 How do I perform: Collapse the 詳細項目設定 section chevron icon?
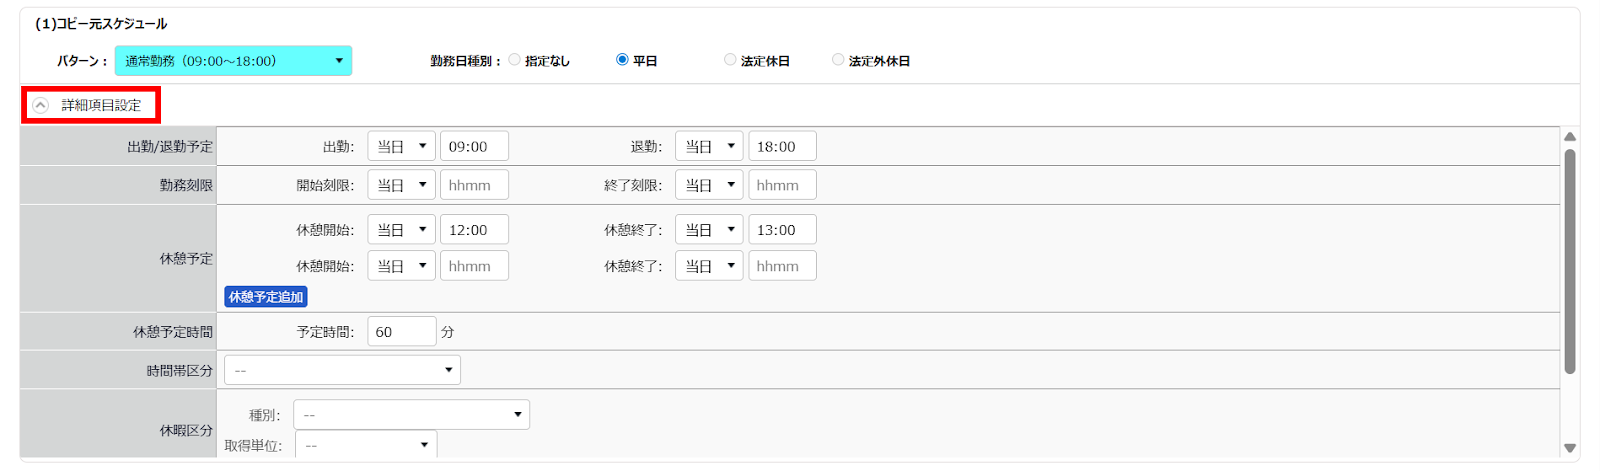coord(41,105)
